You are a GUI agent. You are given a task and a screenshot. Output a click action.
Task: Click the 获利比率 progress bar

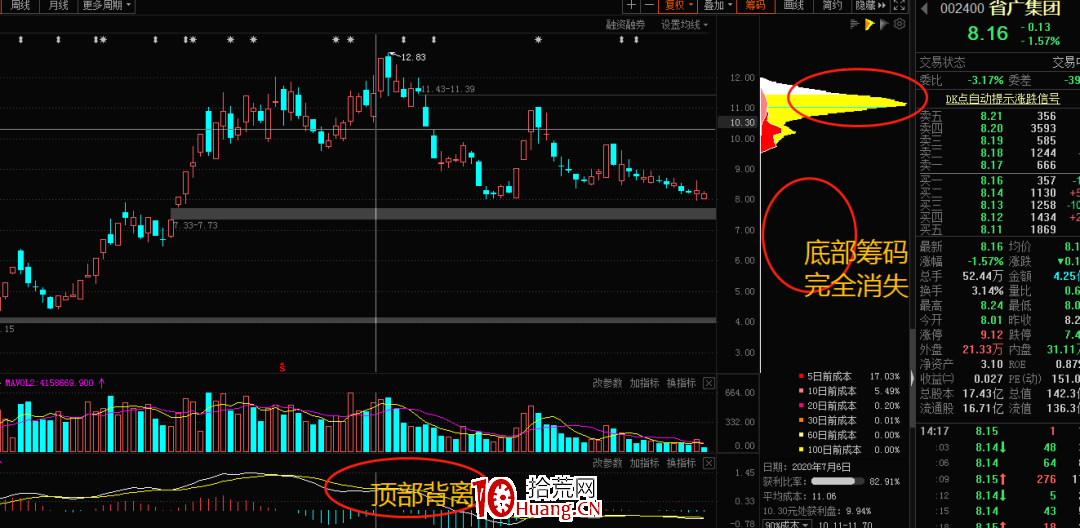click(x=838, y=481)
